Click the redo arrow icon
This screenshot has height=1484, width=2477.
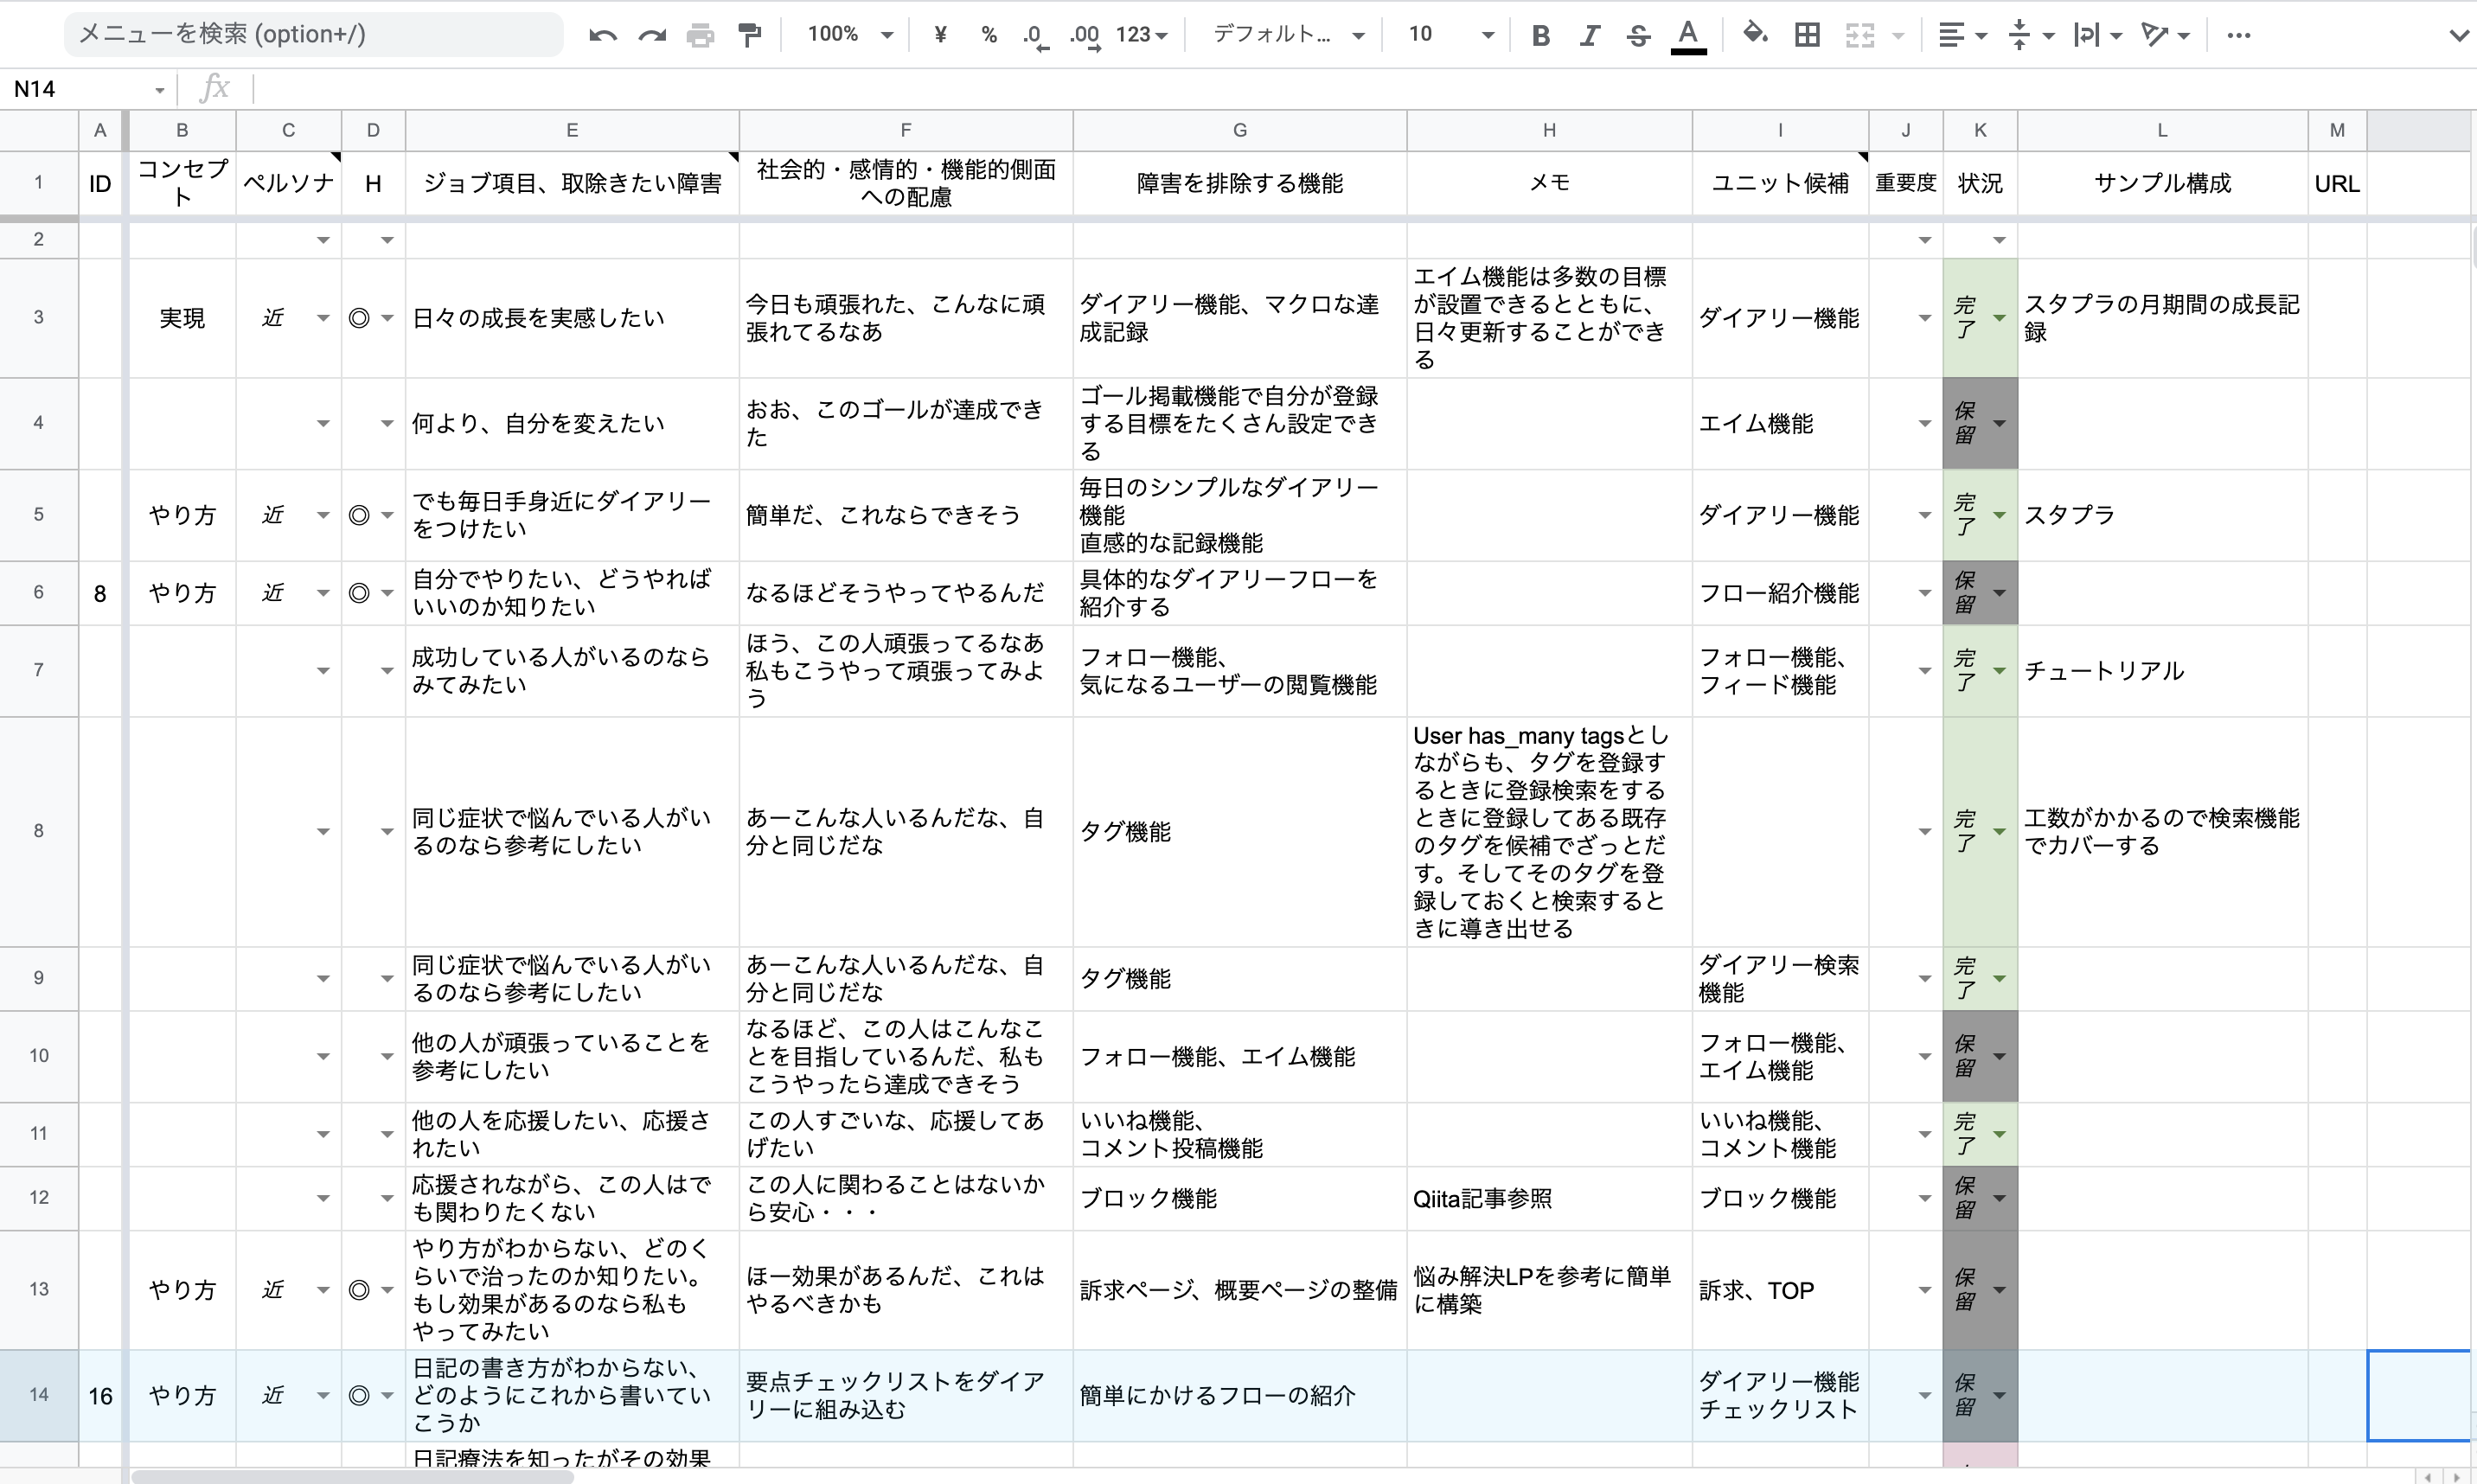(x=652, y=36)
